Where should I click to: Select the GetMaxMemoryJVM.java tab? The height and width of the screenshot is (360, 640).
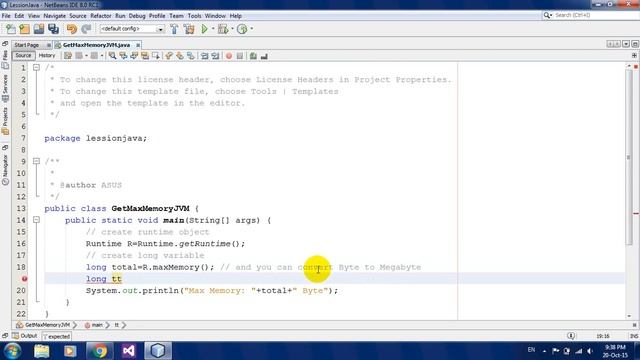click(x=96, y=45)
